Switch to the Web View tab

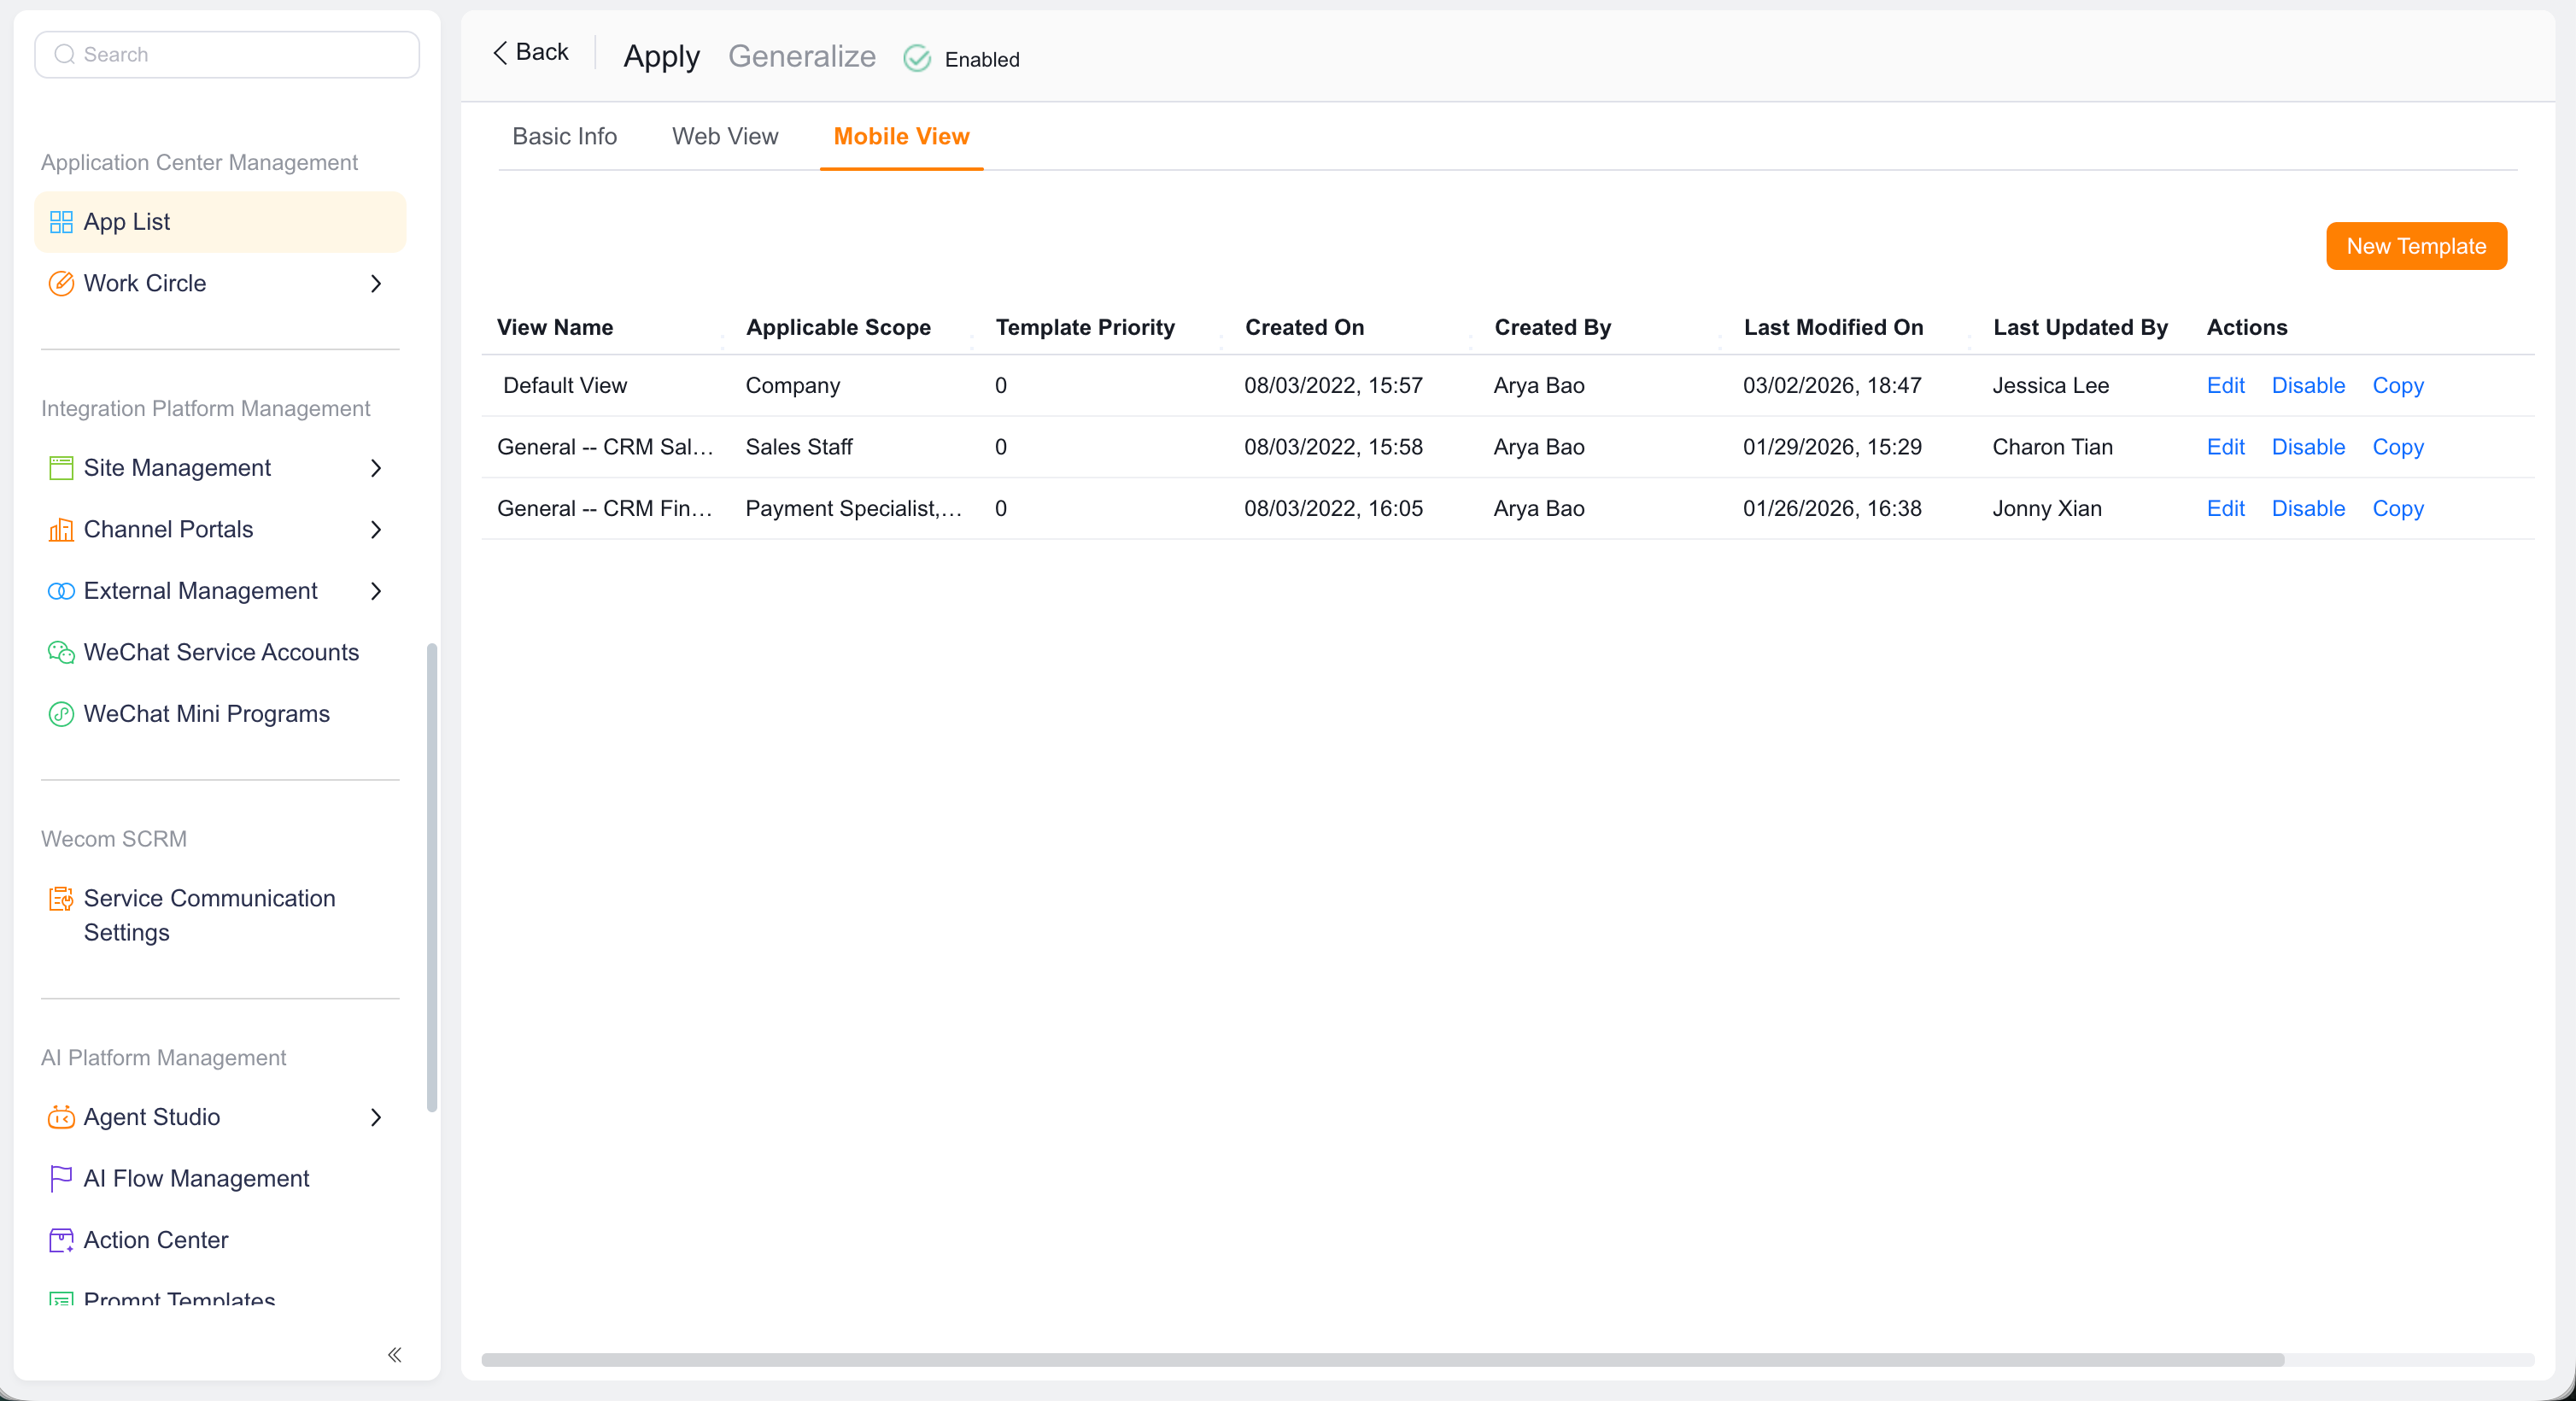[x=725, y=136]
